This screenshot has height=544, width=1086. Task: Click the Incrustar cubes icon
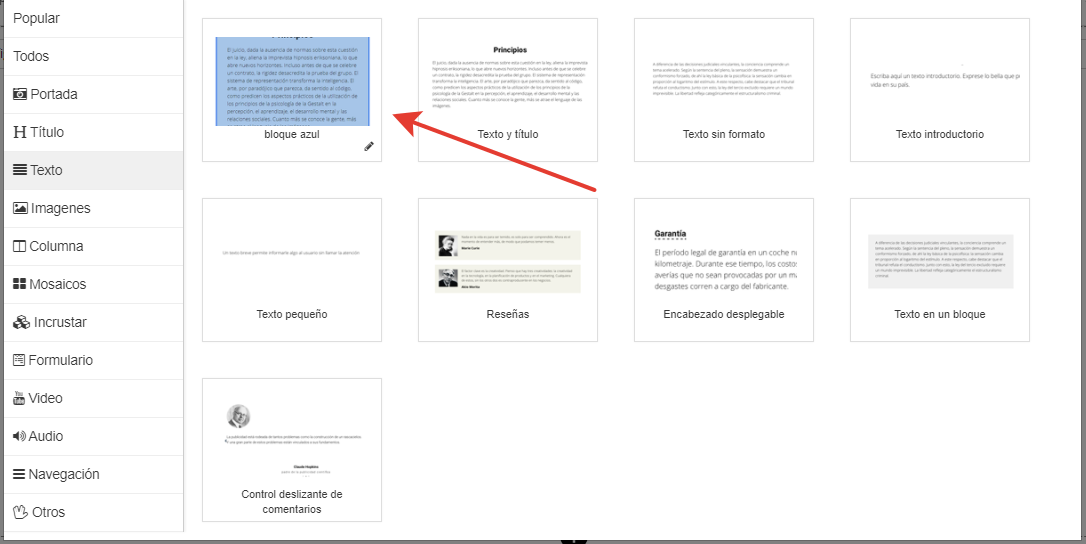coord(21,322)
